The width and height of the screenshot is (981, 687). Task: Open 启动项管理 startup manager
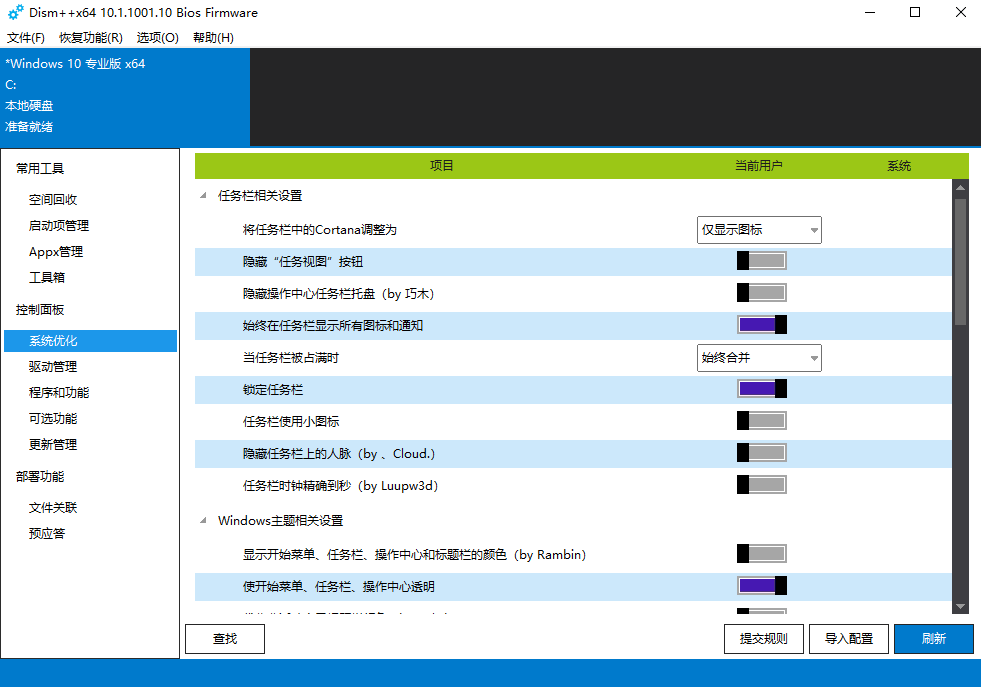coord(63,225)
